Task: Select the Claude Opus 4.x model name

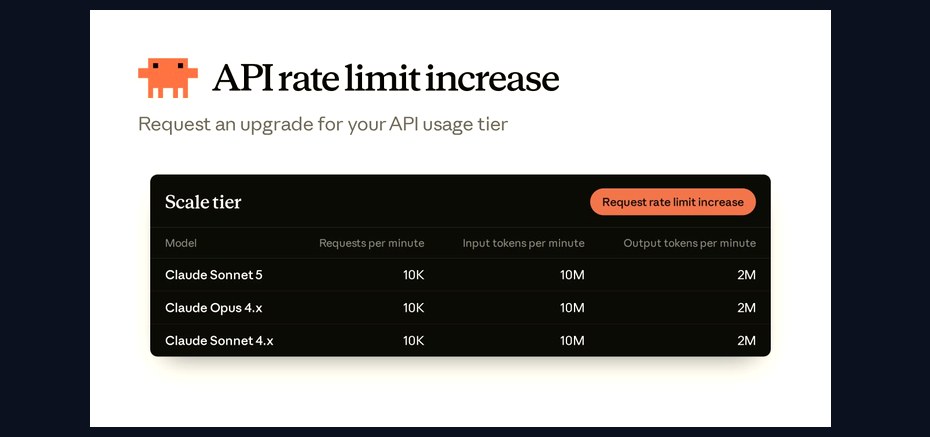Action: 214,308
